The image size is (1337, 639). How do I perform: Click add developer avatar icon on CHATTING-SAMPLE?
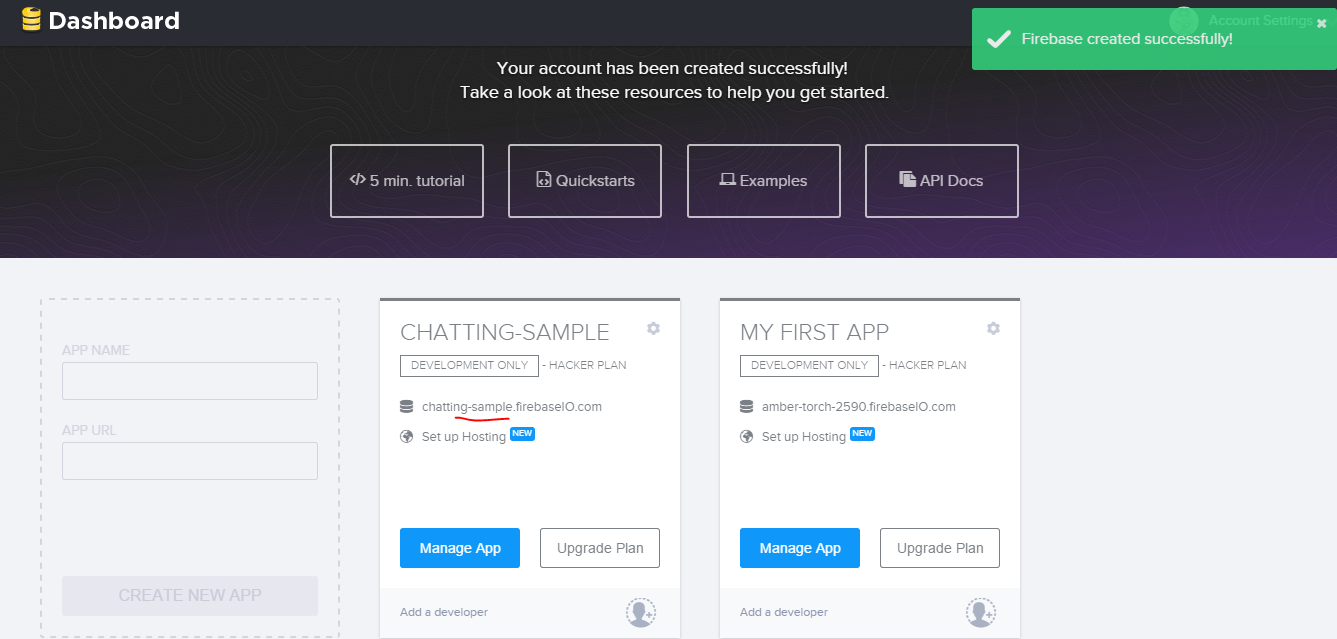641,612
